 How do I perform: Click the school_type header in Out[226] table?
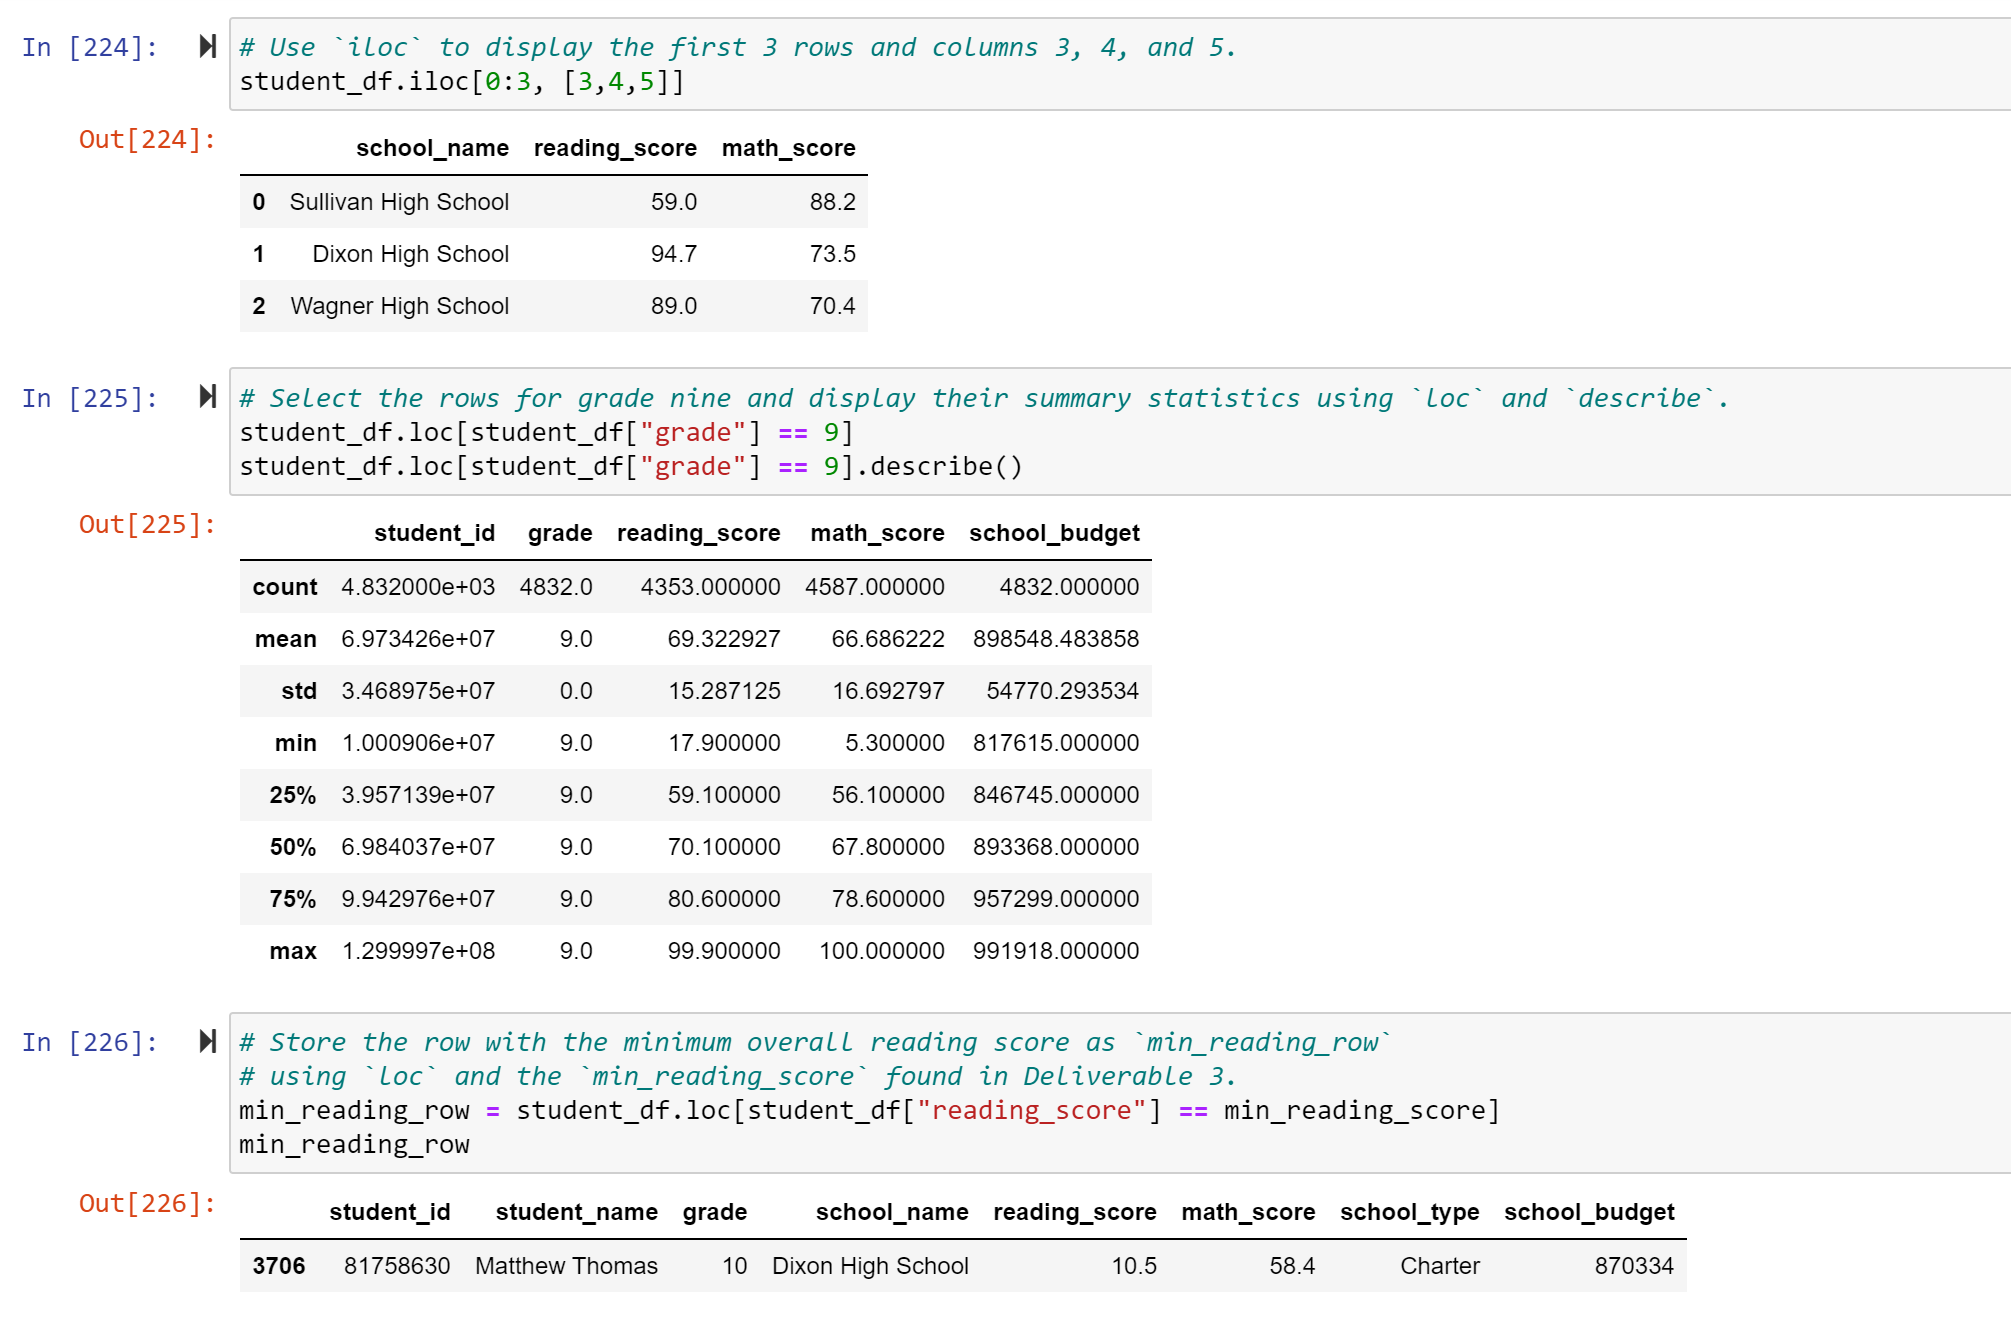point(1409,1212)
